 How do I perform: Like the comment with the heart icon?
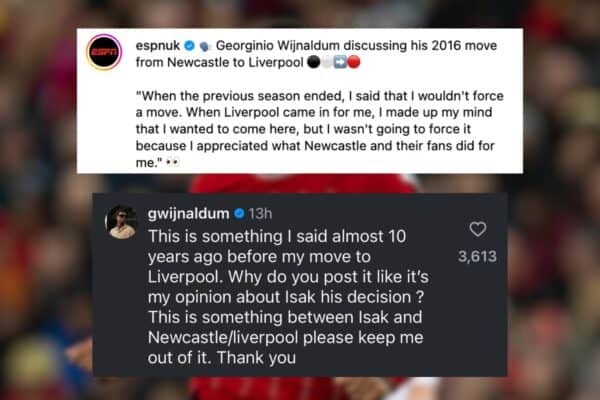click(478, 229)
